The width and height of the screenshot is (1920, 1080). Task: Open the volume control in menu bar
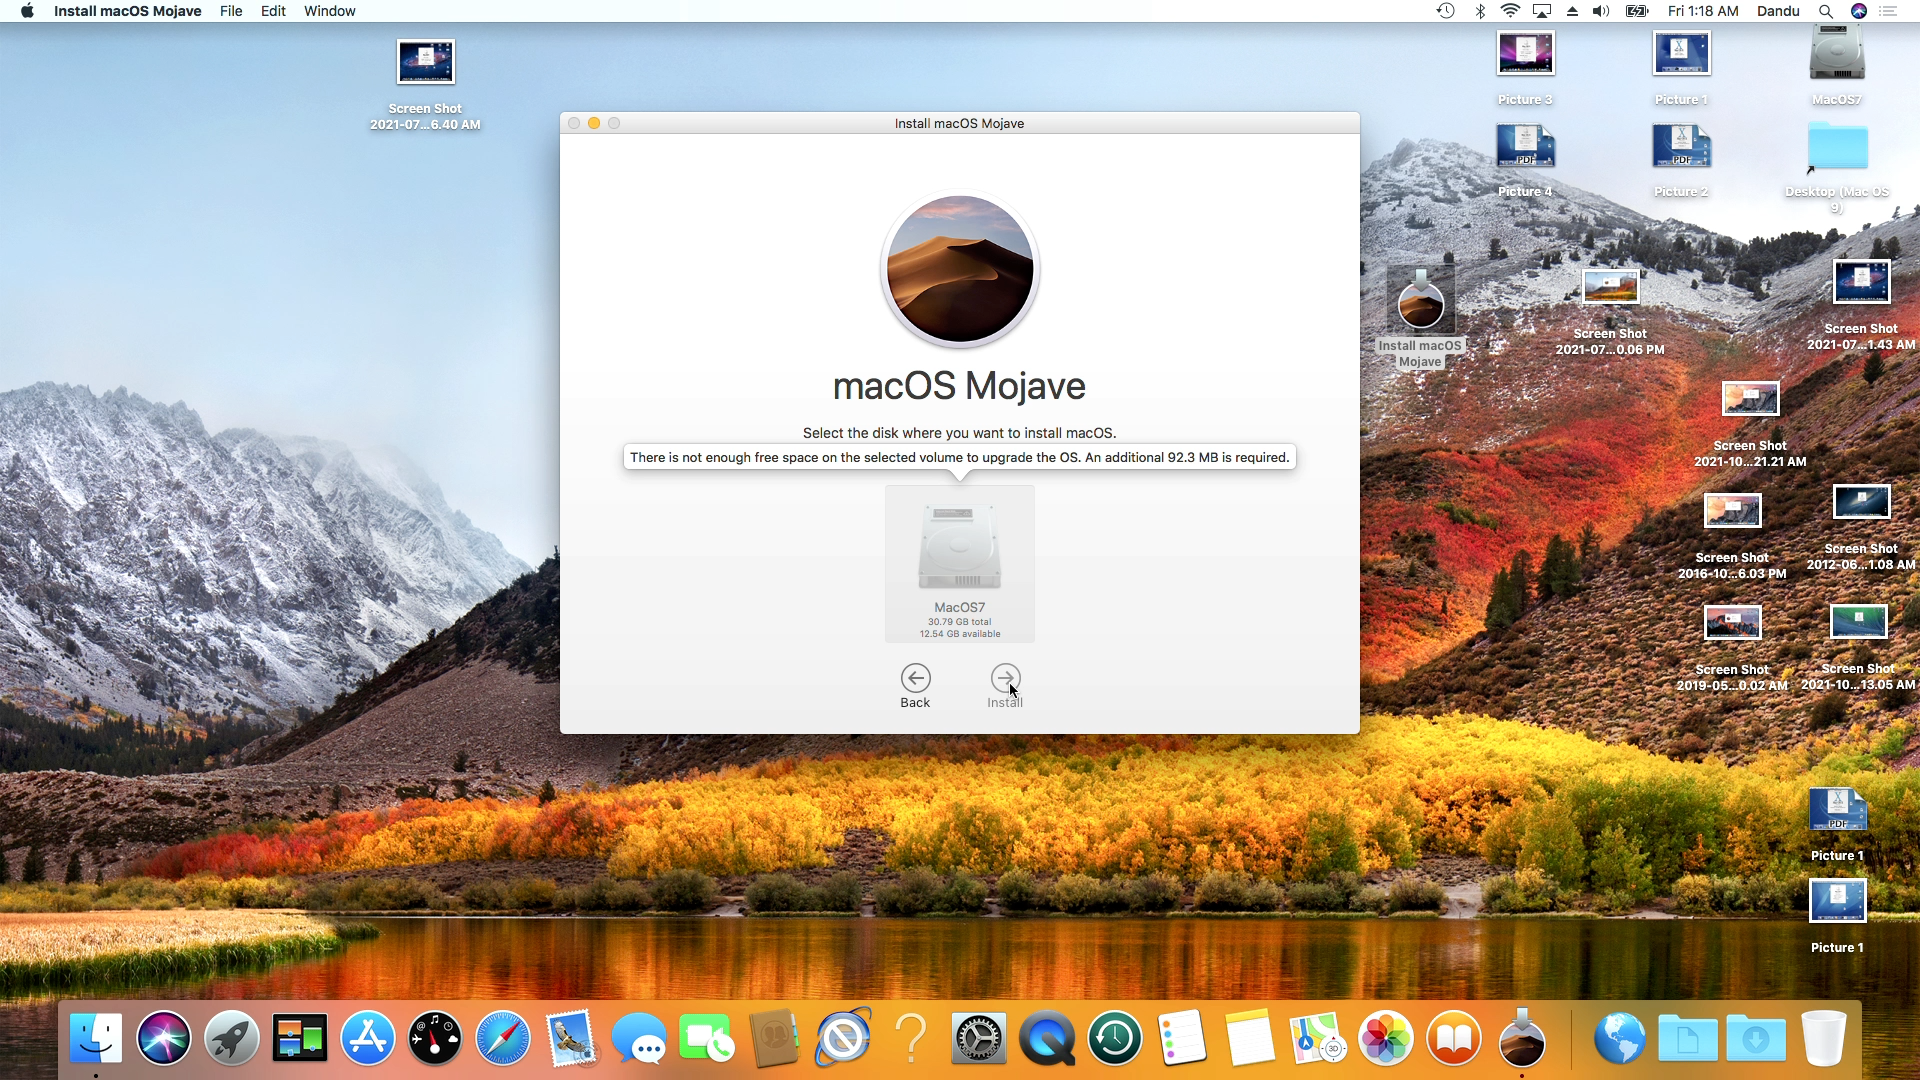pos(1600,11)
